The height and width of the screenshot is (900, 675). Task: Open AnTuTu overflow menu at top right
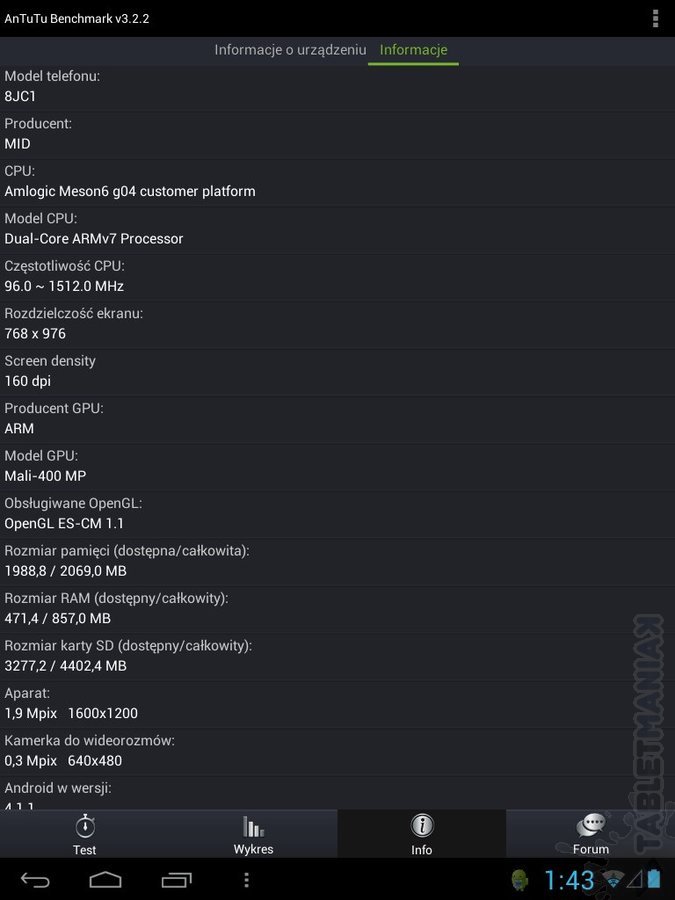pos(655,18)
